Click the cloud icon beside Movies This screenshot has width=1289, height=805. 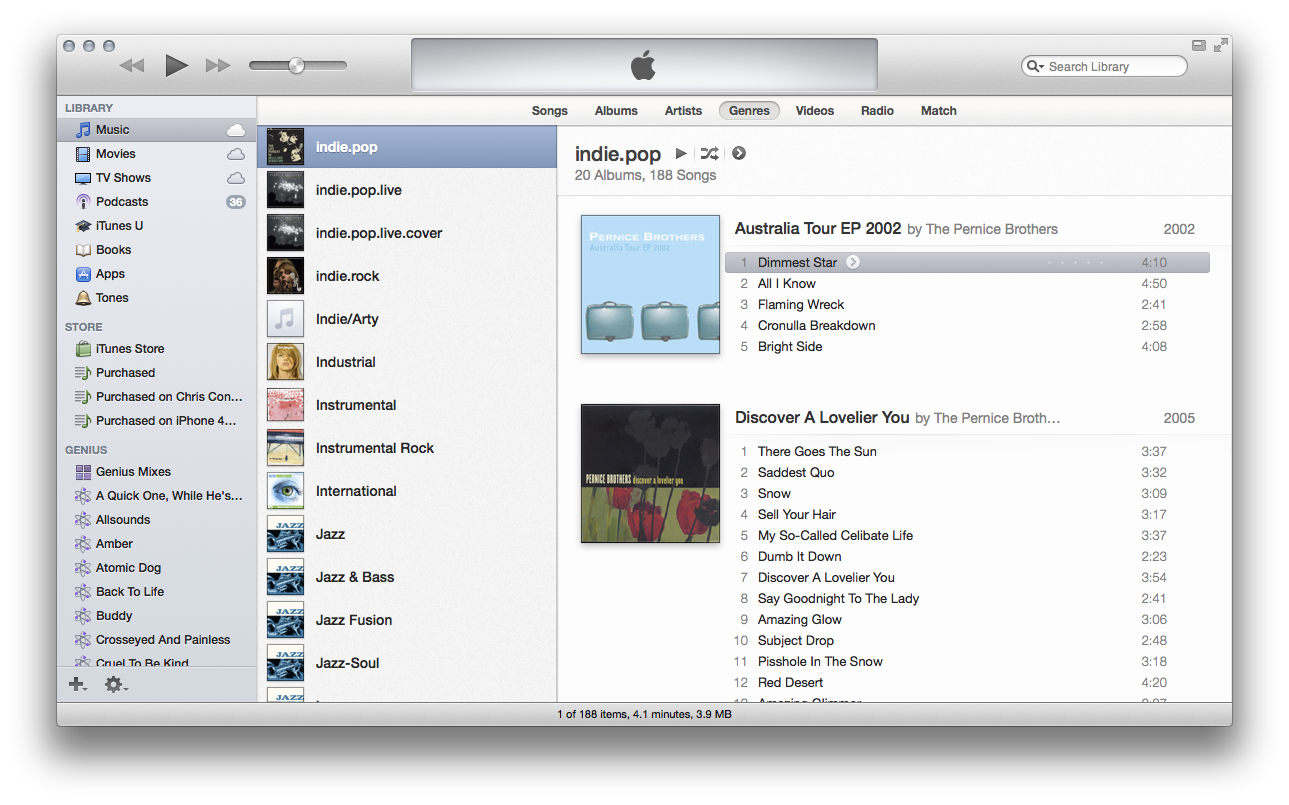(x=236, y=154)
